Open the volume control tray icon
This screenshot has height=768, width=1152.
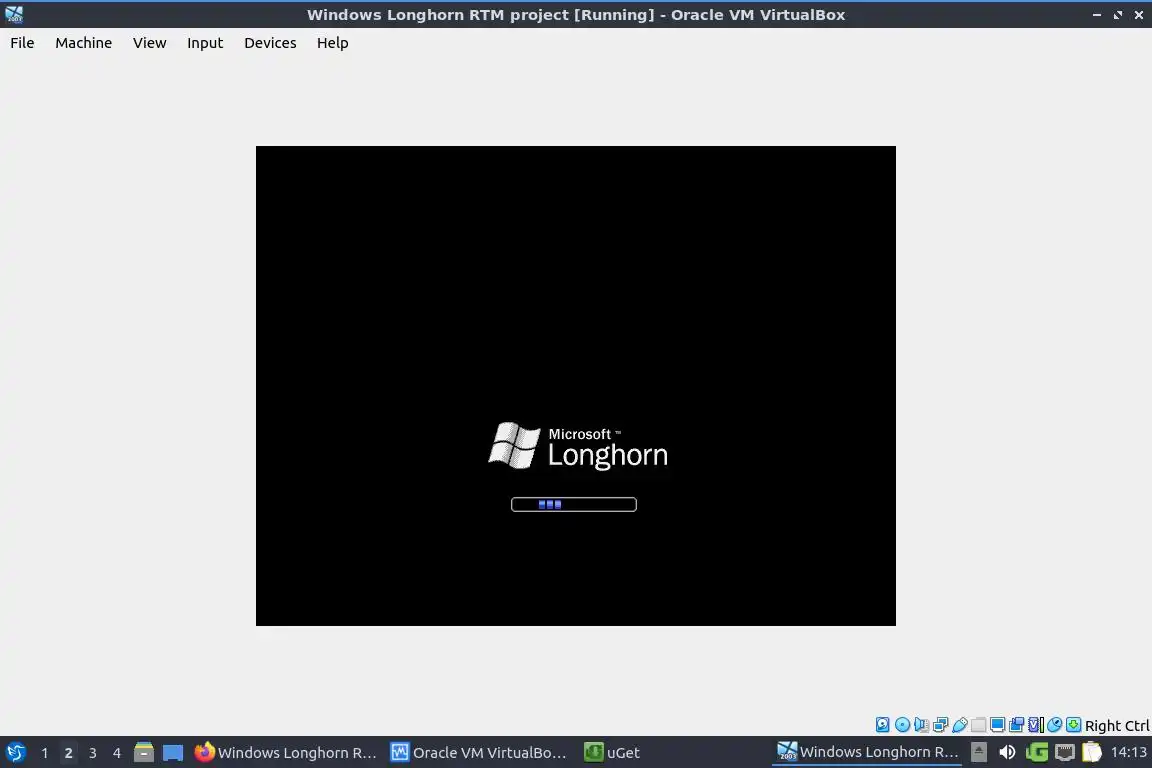pyautogui.click(x=1007, y=752)
